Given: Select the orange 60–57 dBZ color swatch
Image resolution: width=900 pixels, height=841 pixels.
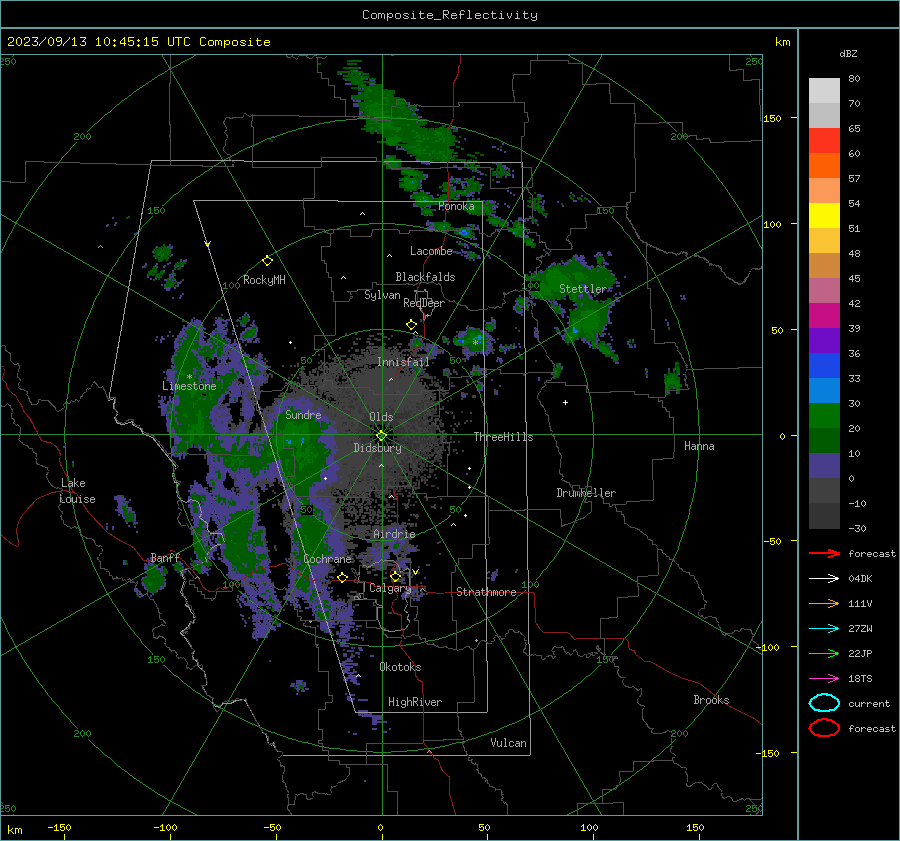Looking at the screenshot, I should click(x=824, y=165).
